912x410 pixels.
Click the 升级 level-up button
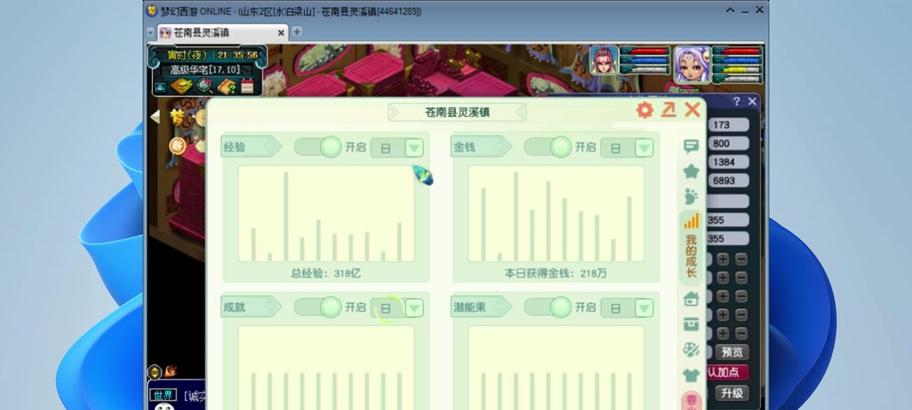coord(732,393)
